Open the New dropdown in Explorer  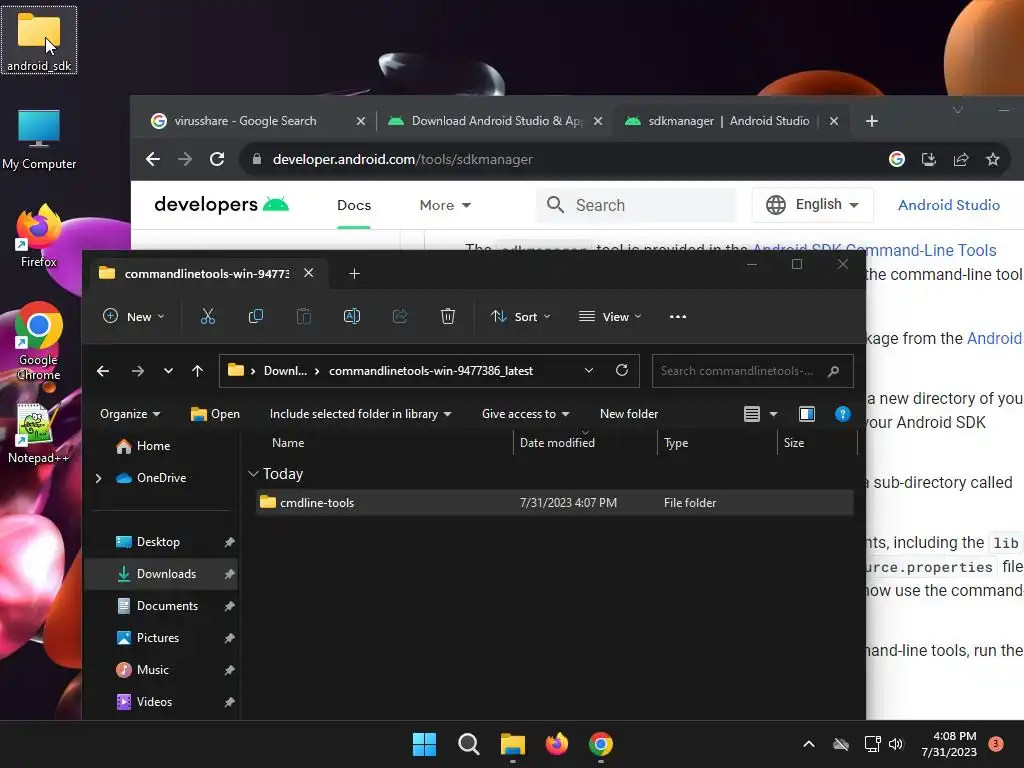(134, 317)
